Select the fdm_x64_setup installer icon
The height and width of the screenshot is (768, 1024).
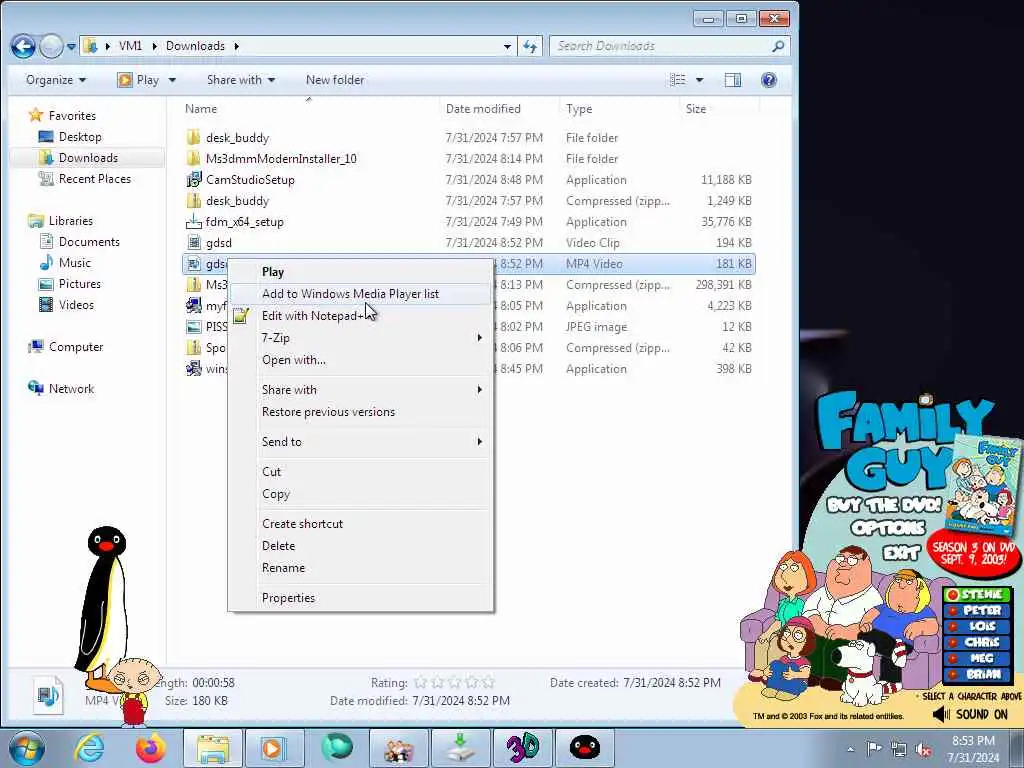click(194, 221)
